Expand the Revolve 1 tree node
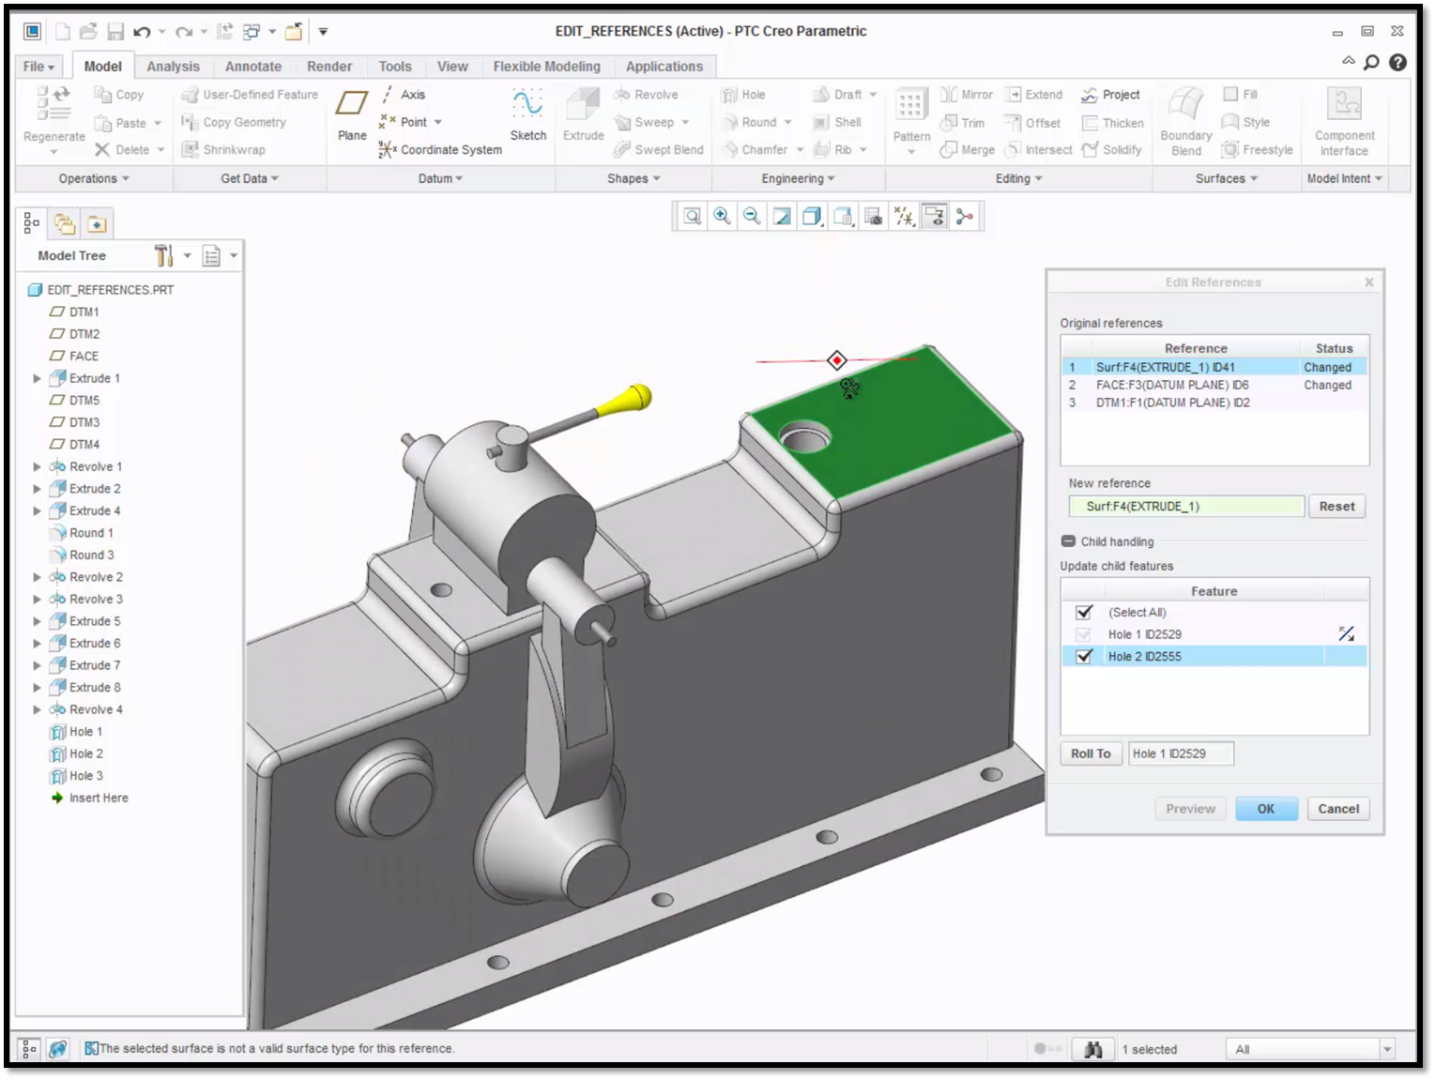 [37, 466]
